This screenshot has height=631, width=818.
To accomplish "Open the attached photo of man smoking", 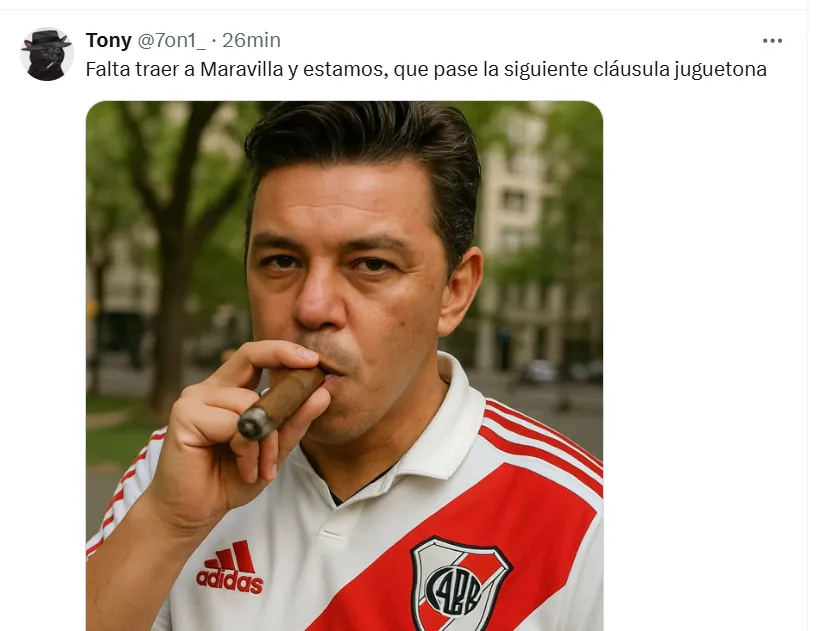I will coord(344,366).
